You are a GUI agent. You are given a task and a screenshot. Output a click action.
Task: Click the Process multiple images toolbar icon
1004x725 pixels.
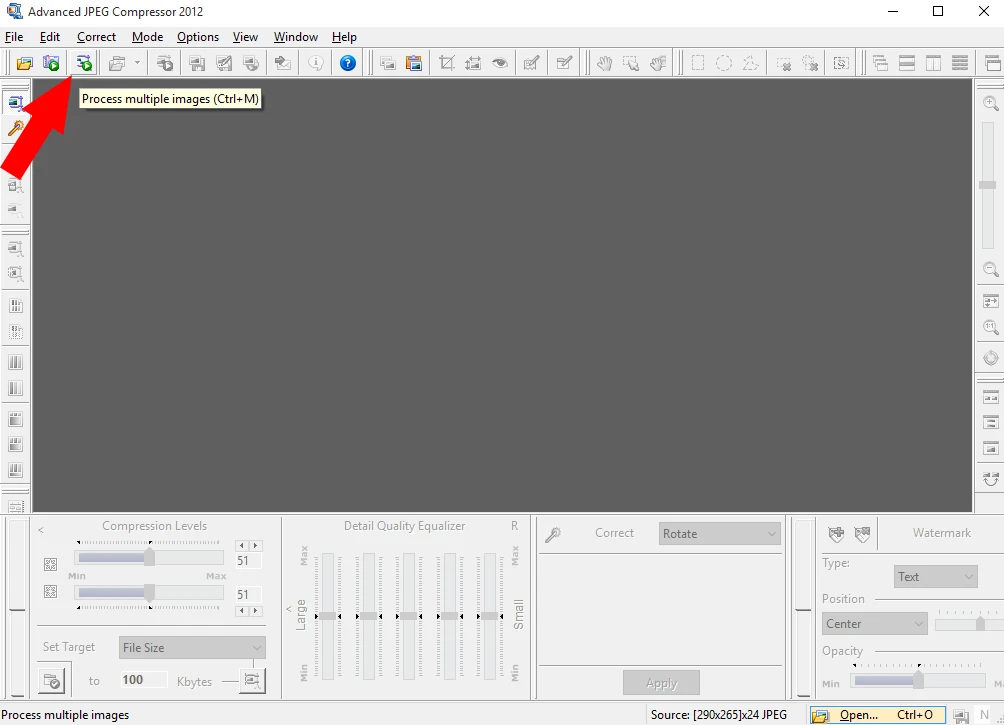coord(84,63)
